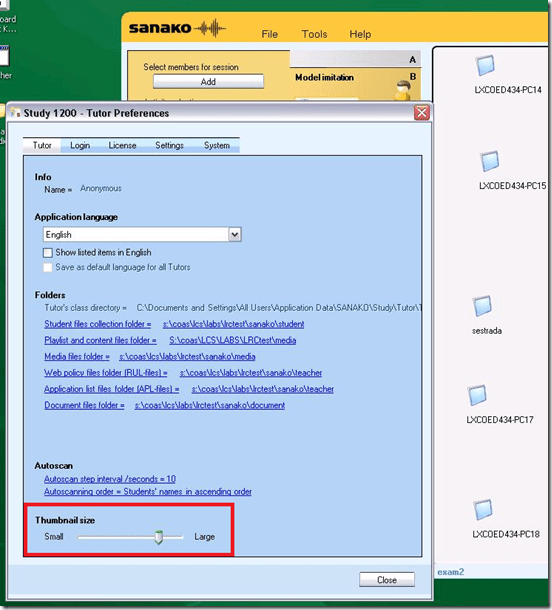This screenshot has height=610, width=552.
Task: Click Autoscan step interval /seconds = 10
Action: click(110, 479)
